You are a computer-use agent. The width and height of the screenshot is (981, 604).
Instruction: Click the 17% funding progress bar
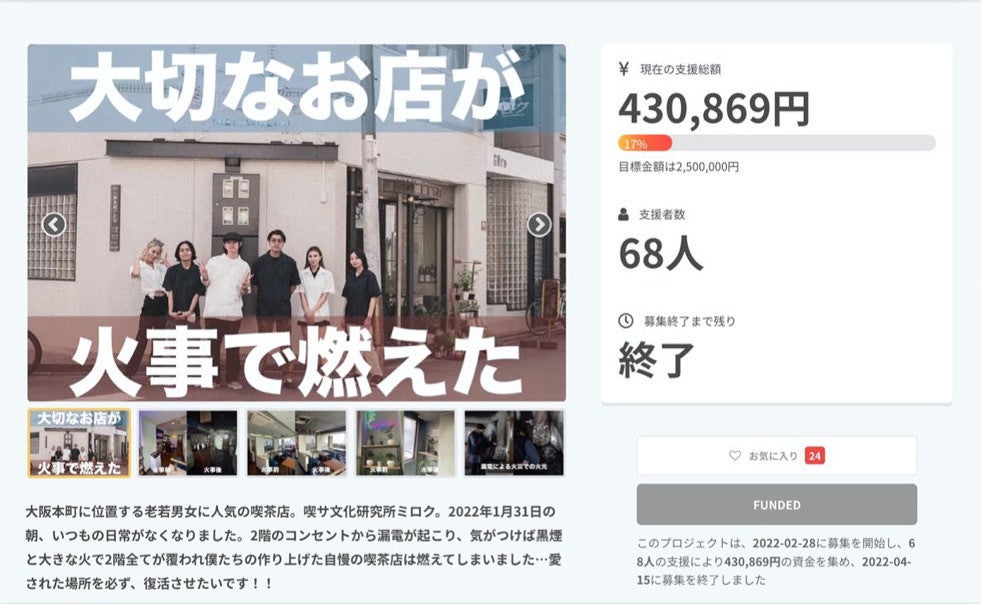pyautogui.click(x=776, y=143)
